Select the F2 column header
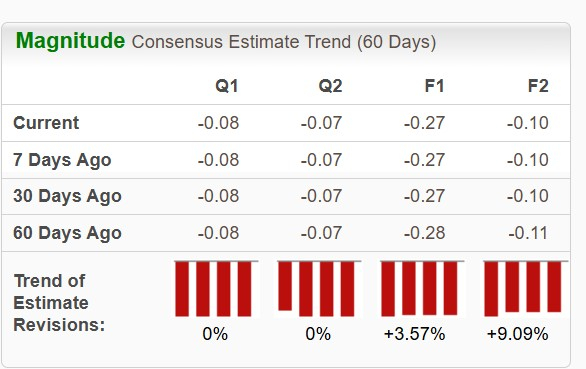 pos(538,86)
